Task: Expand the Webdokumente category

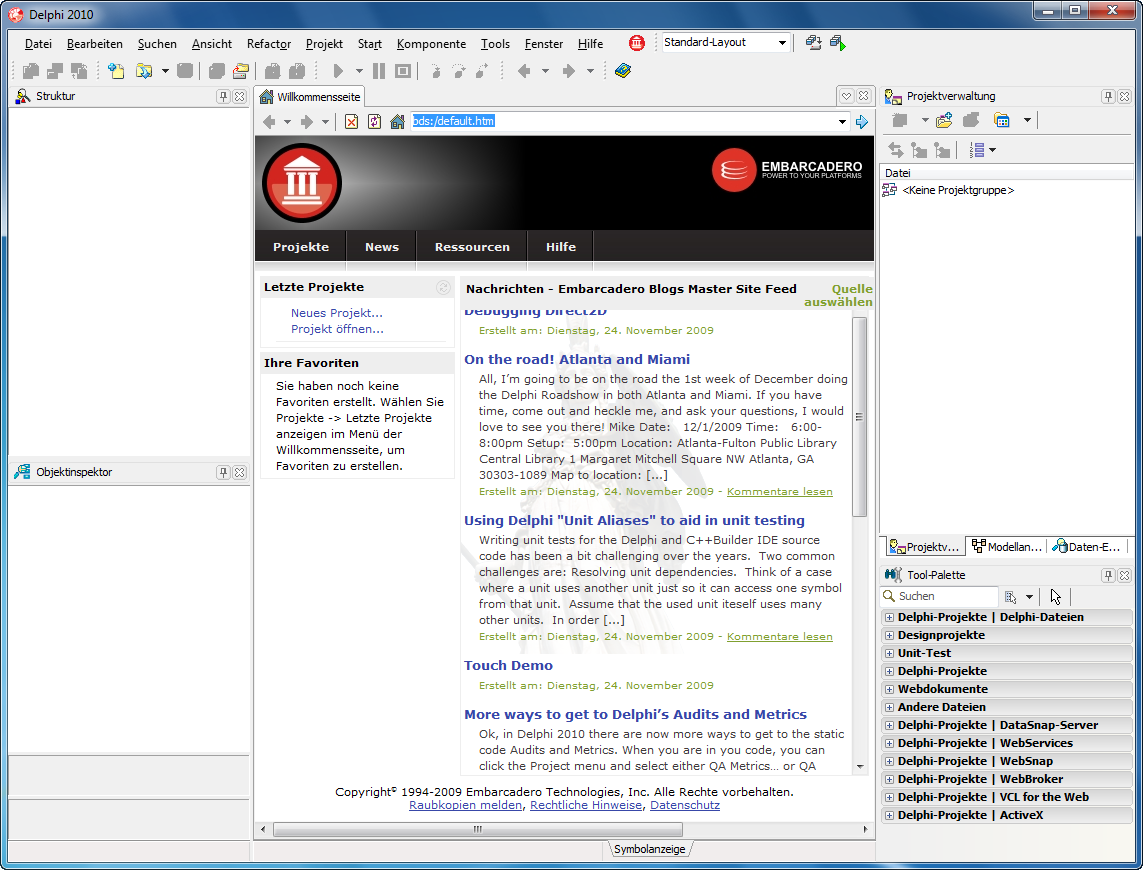Action: [x=889, y=689]
